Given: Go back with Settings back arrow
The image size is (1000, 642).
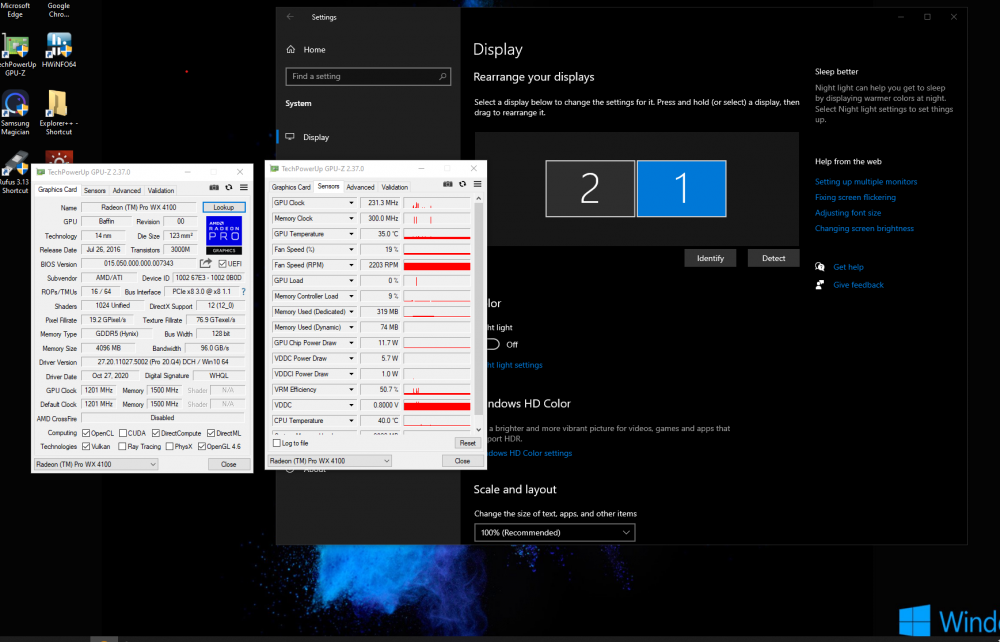Looking at the screenshot, I should [290, 17].
